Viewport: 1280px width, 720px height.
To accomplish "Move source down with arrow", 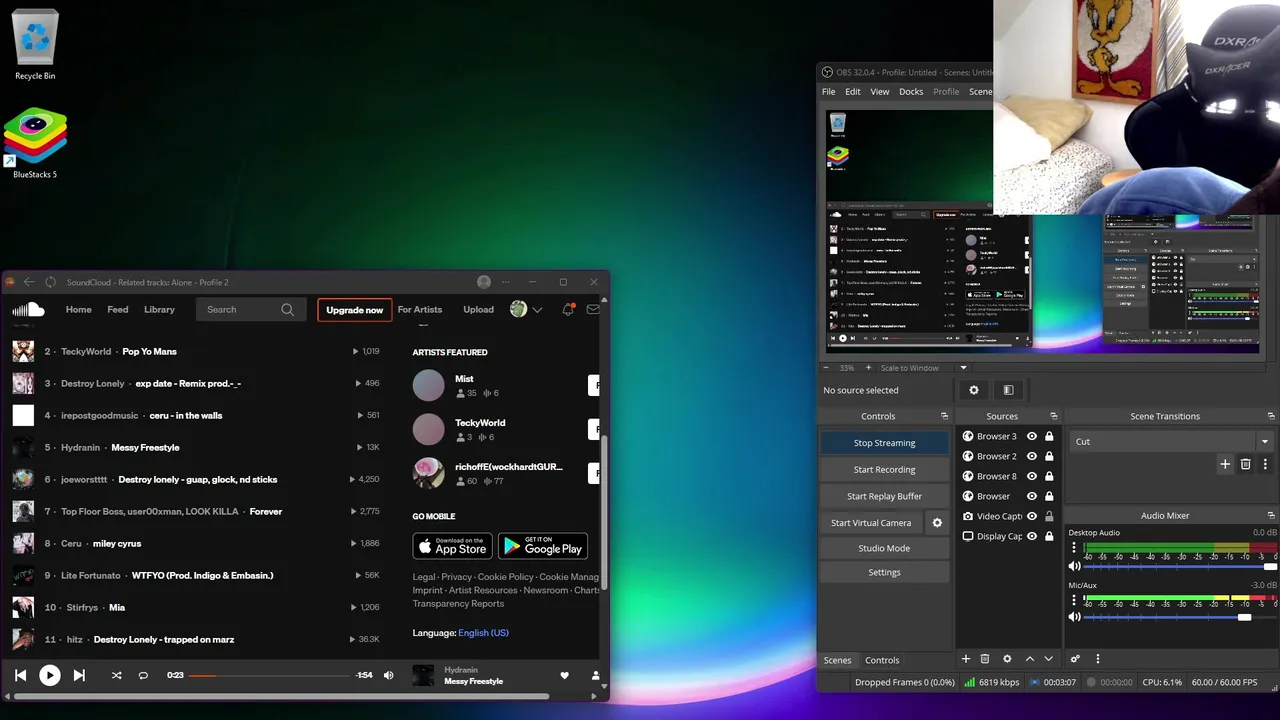I will tap(1049, 659).
